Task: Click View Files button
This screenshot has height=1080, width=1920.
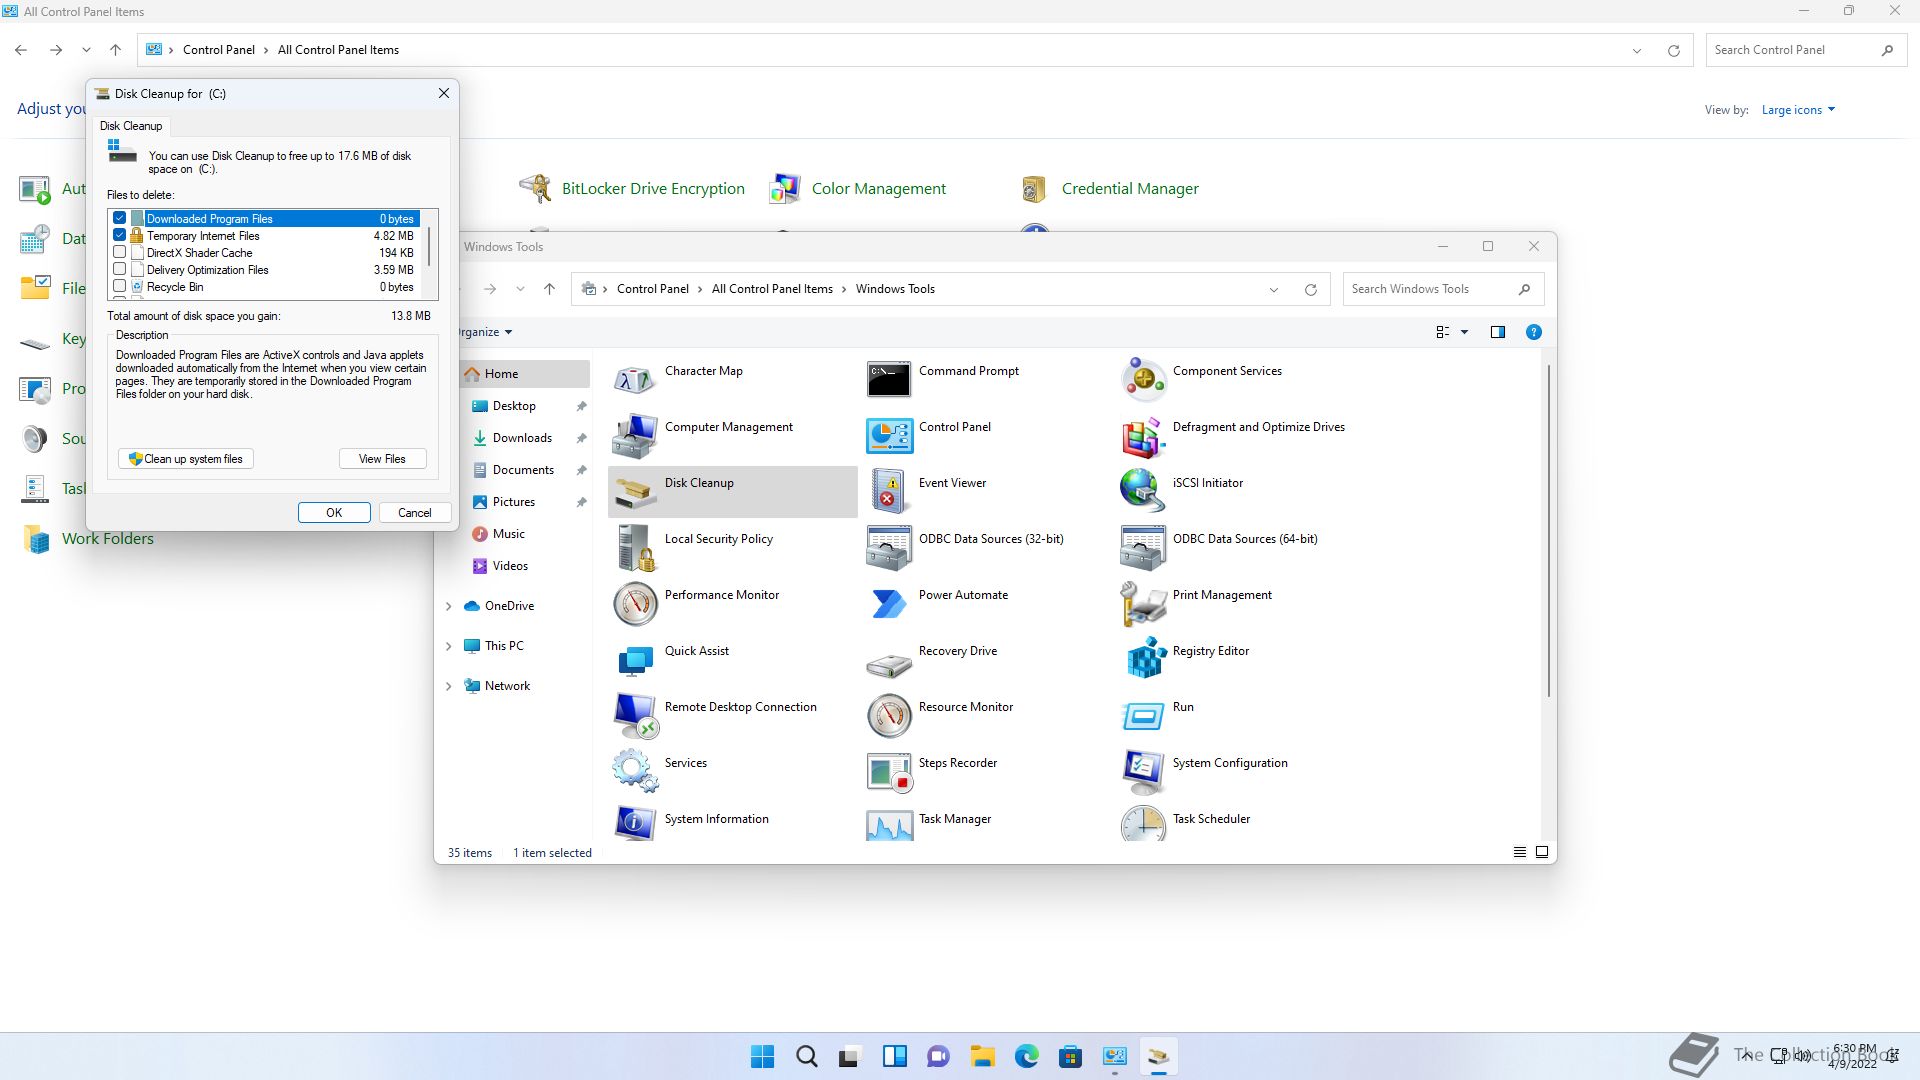Action: [382, 459]
